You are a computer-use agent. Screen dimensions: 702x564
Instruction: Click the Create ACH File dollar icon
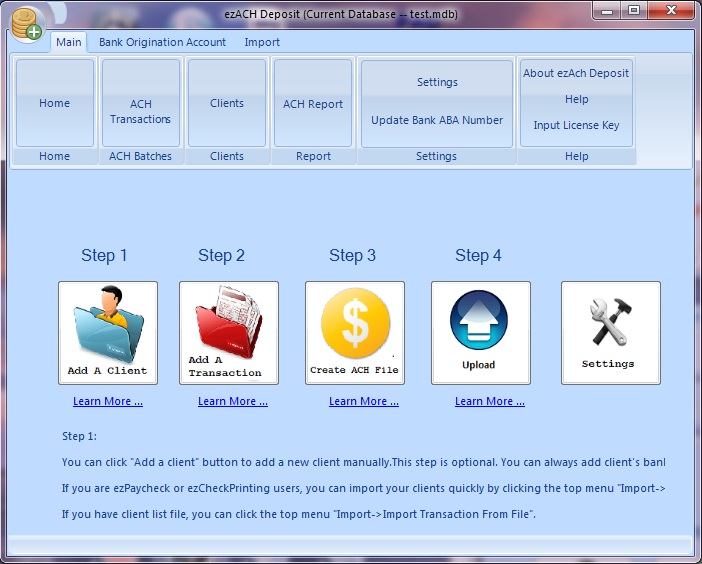click(x=354, y=332)
